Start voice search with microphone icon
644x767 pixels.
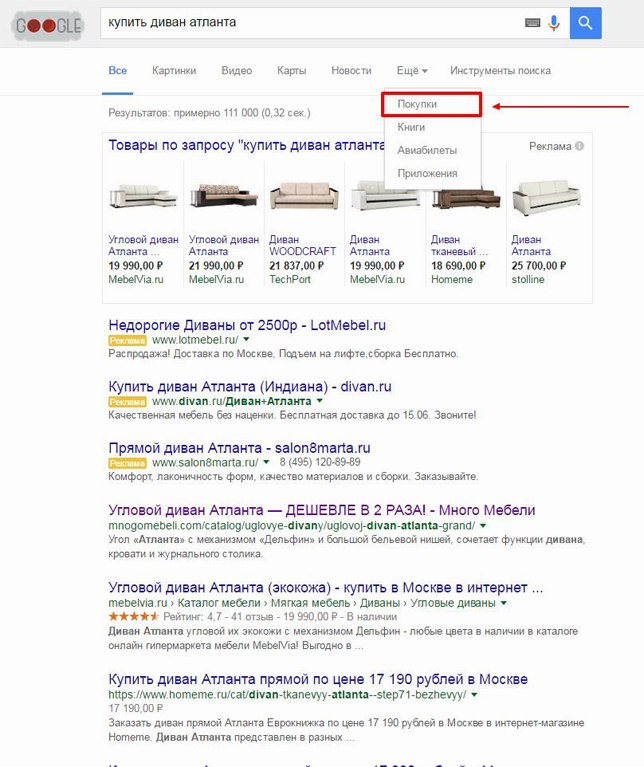coord(554,23)
